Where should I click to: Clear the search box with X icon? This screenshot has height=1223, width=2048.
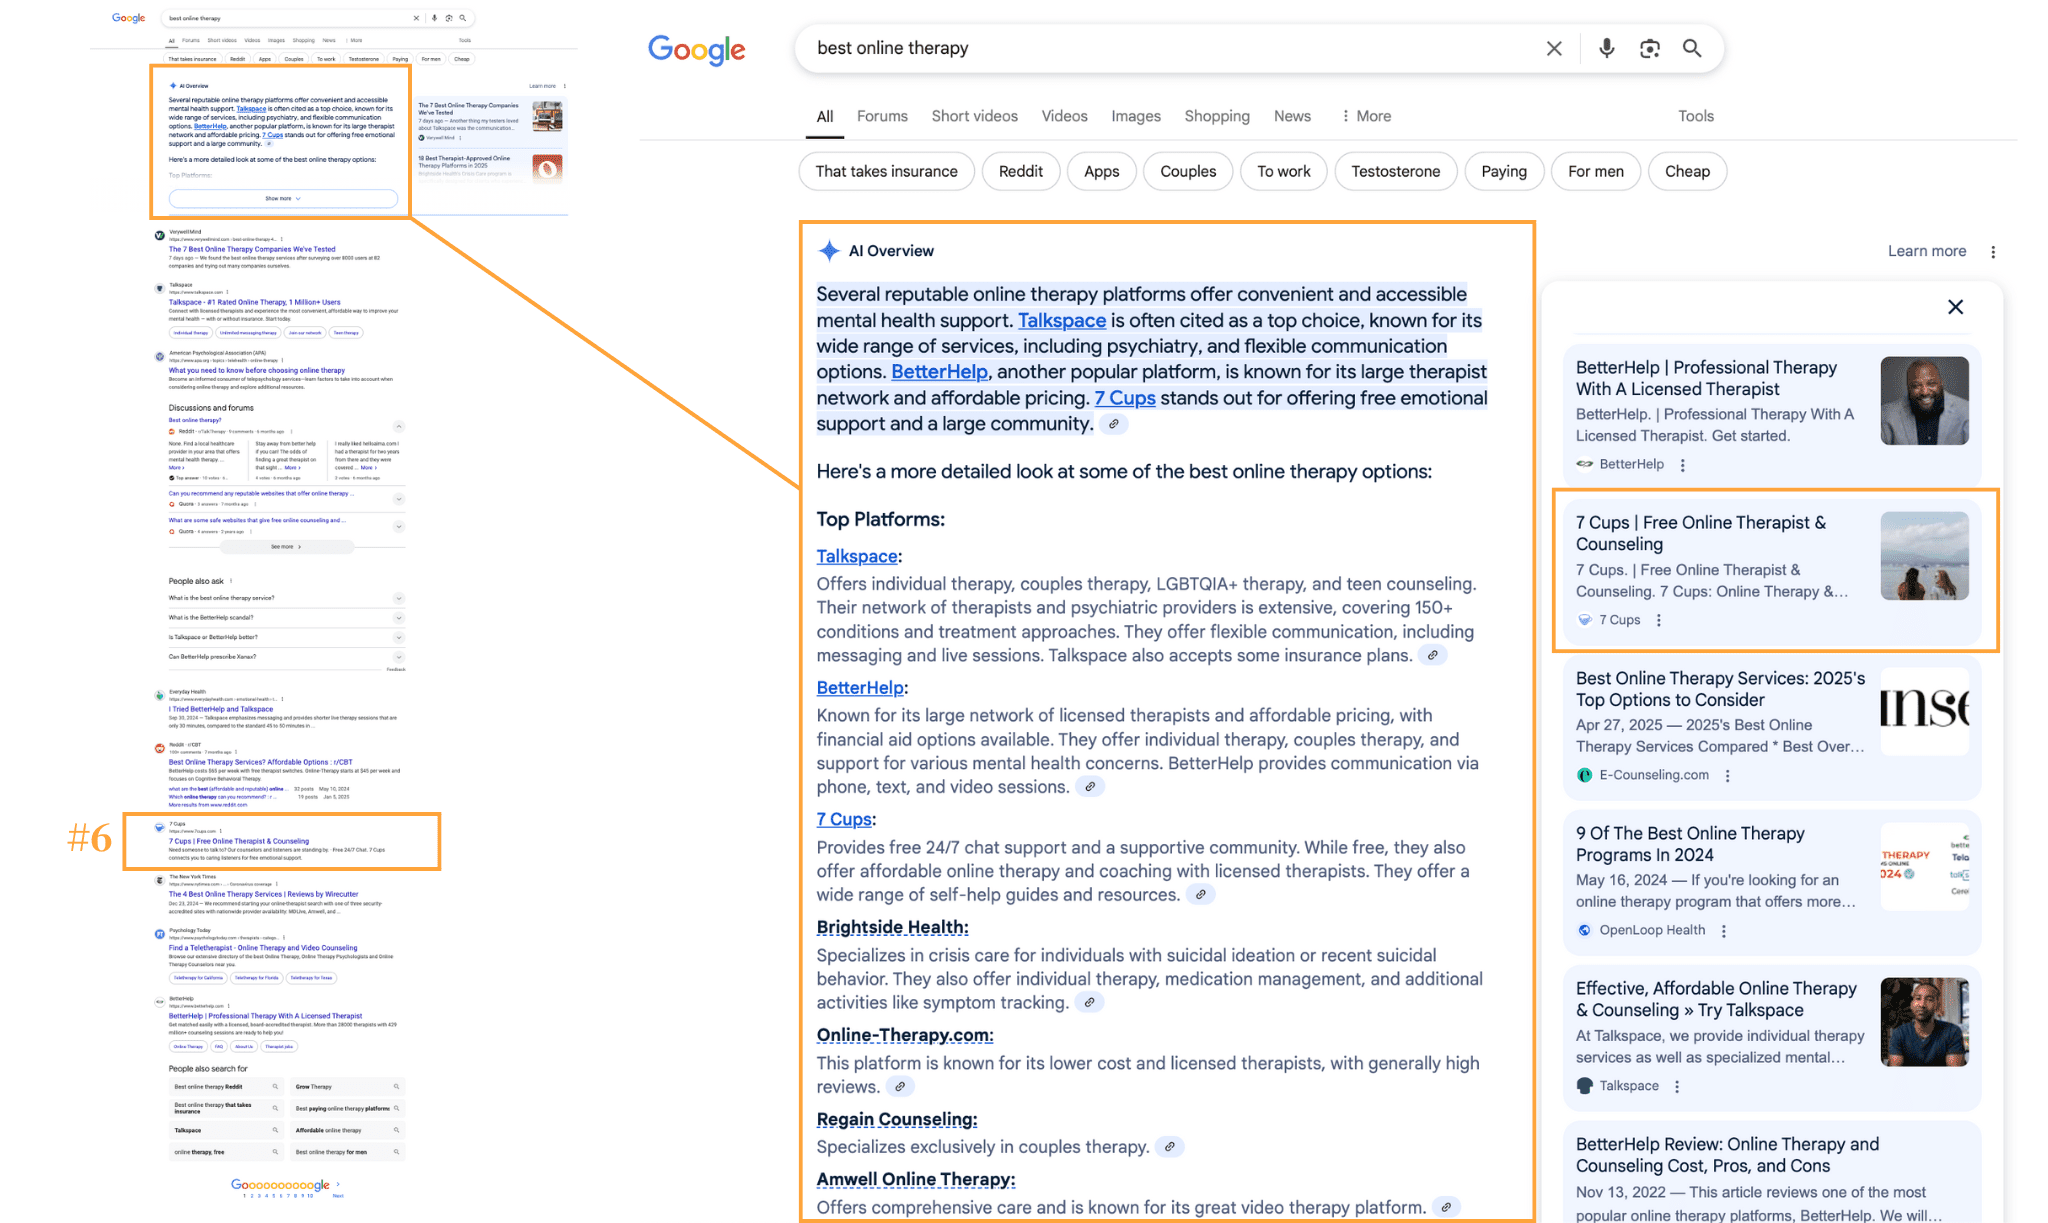[x=1553, y=48]
